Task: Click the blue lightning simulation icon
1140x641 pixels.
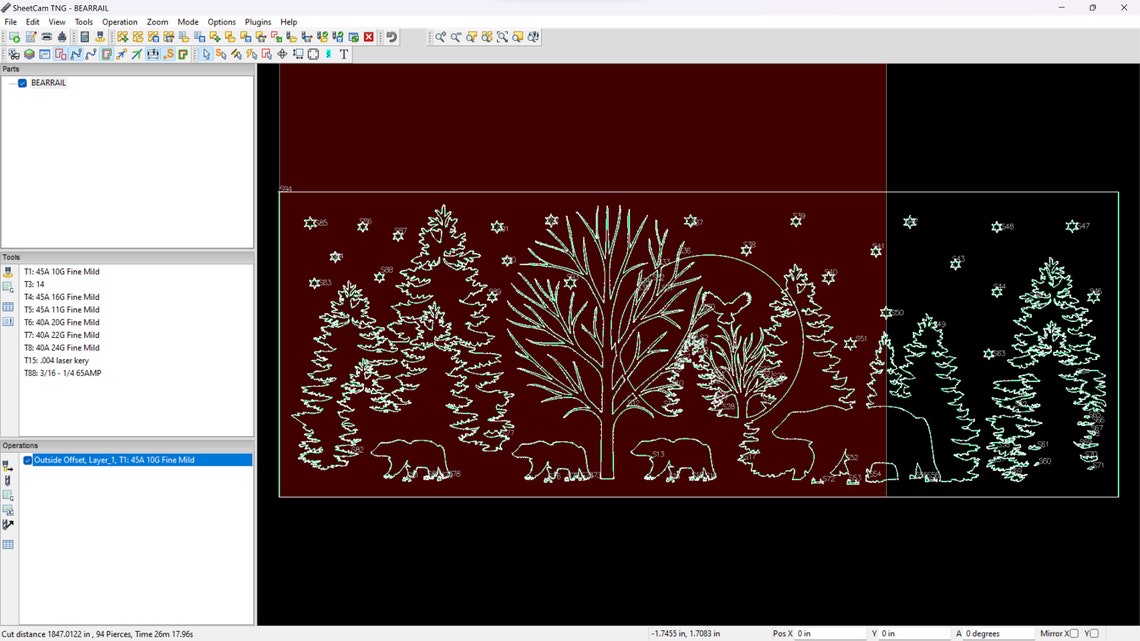Action: (328, 54)
